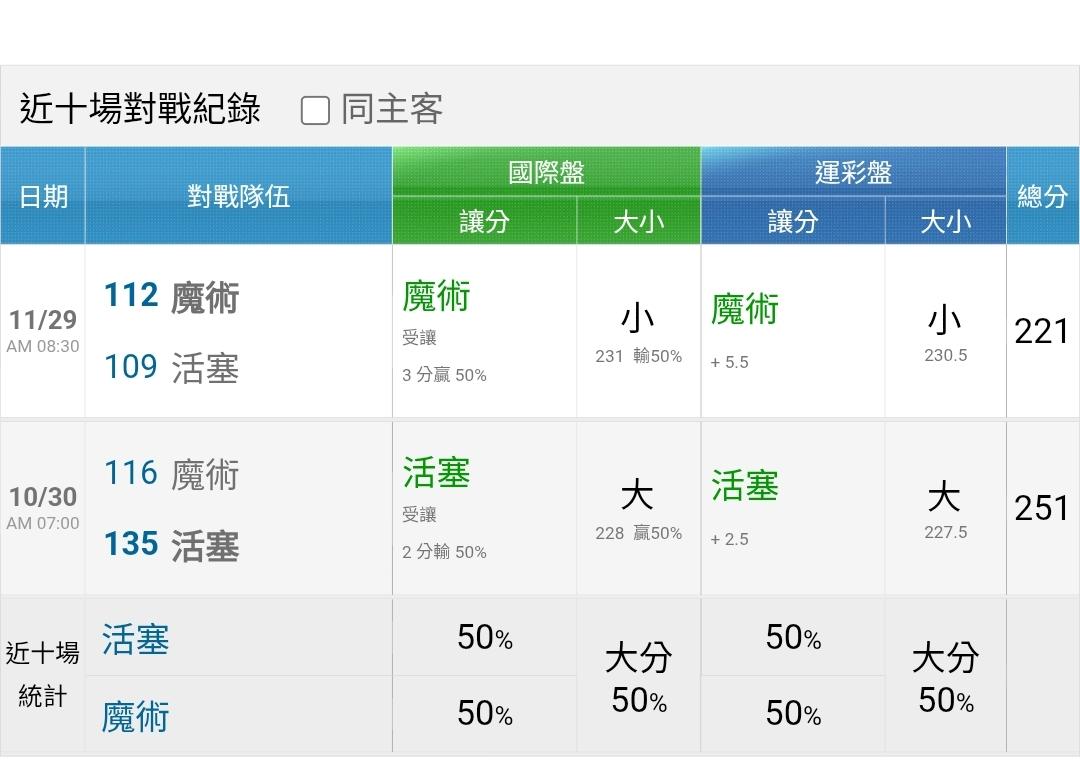
Task: Click the total score 221 cell
Action: point(1042,331)
